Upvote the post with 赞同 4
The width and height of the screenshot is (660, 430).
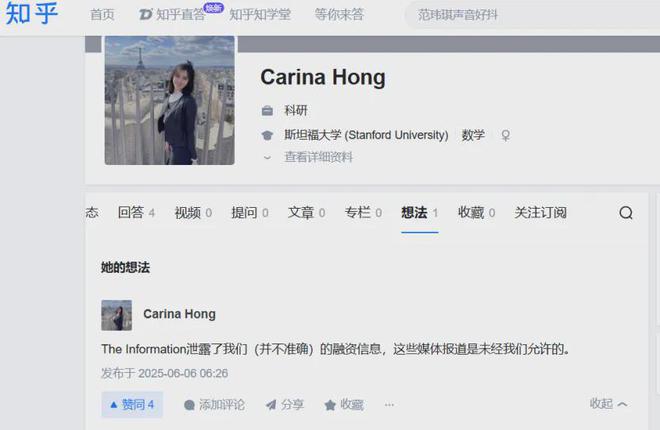(132, 405)
